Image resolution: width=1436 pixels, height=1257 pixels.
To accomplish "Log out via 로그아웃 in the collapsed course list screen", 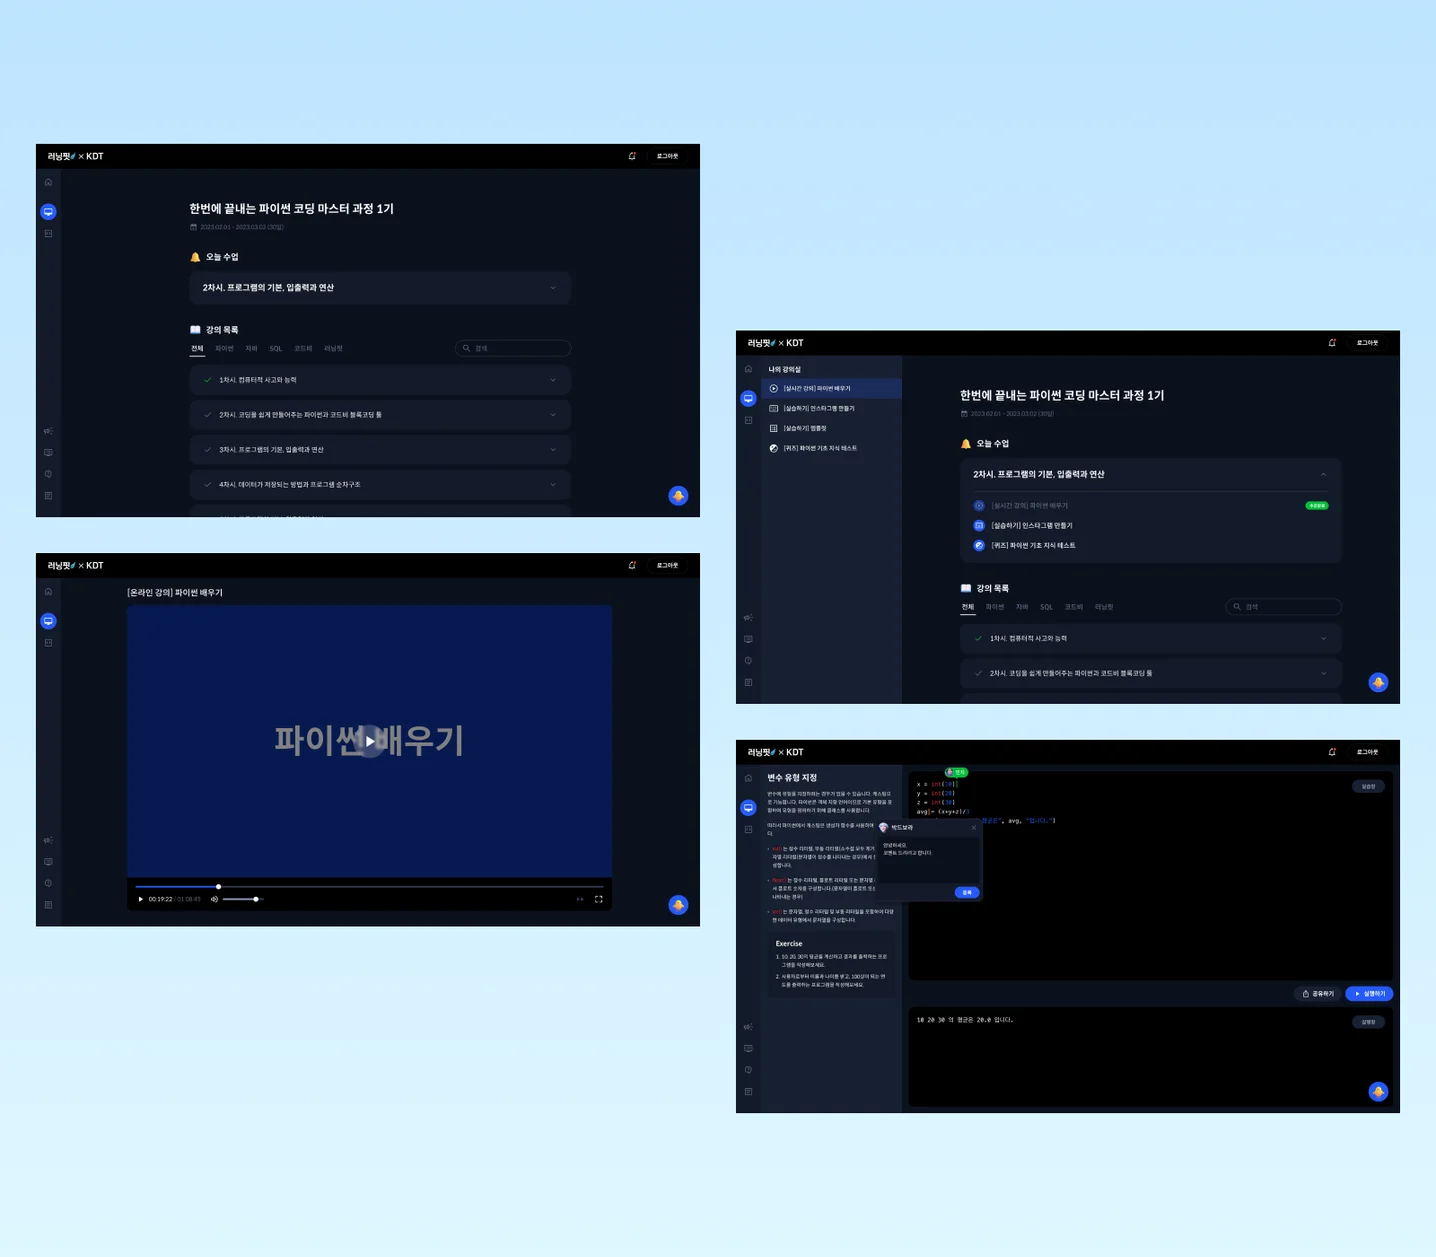I will 667,156.
